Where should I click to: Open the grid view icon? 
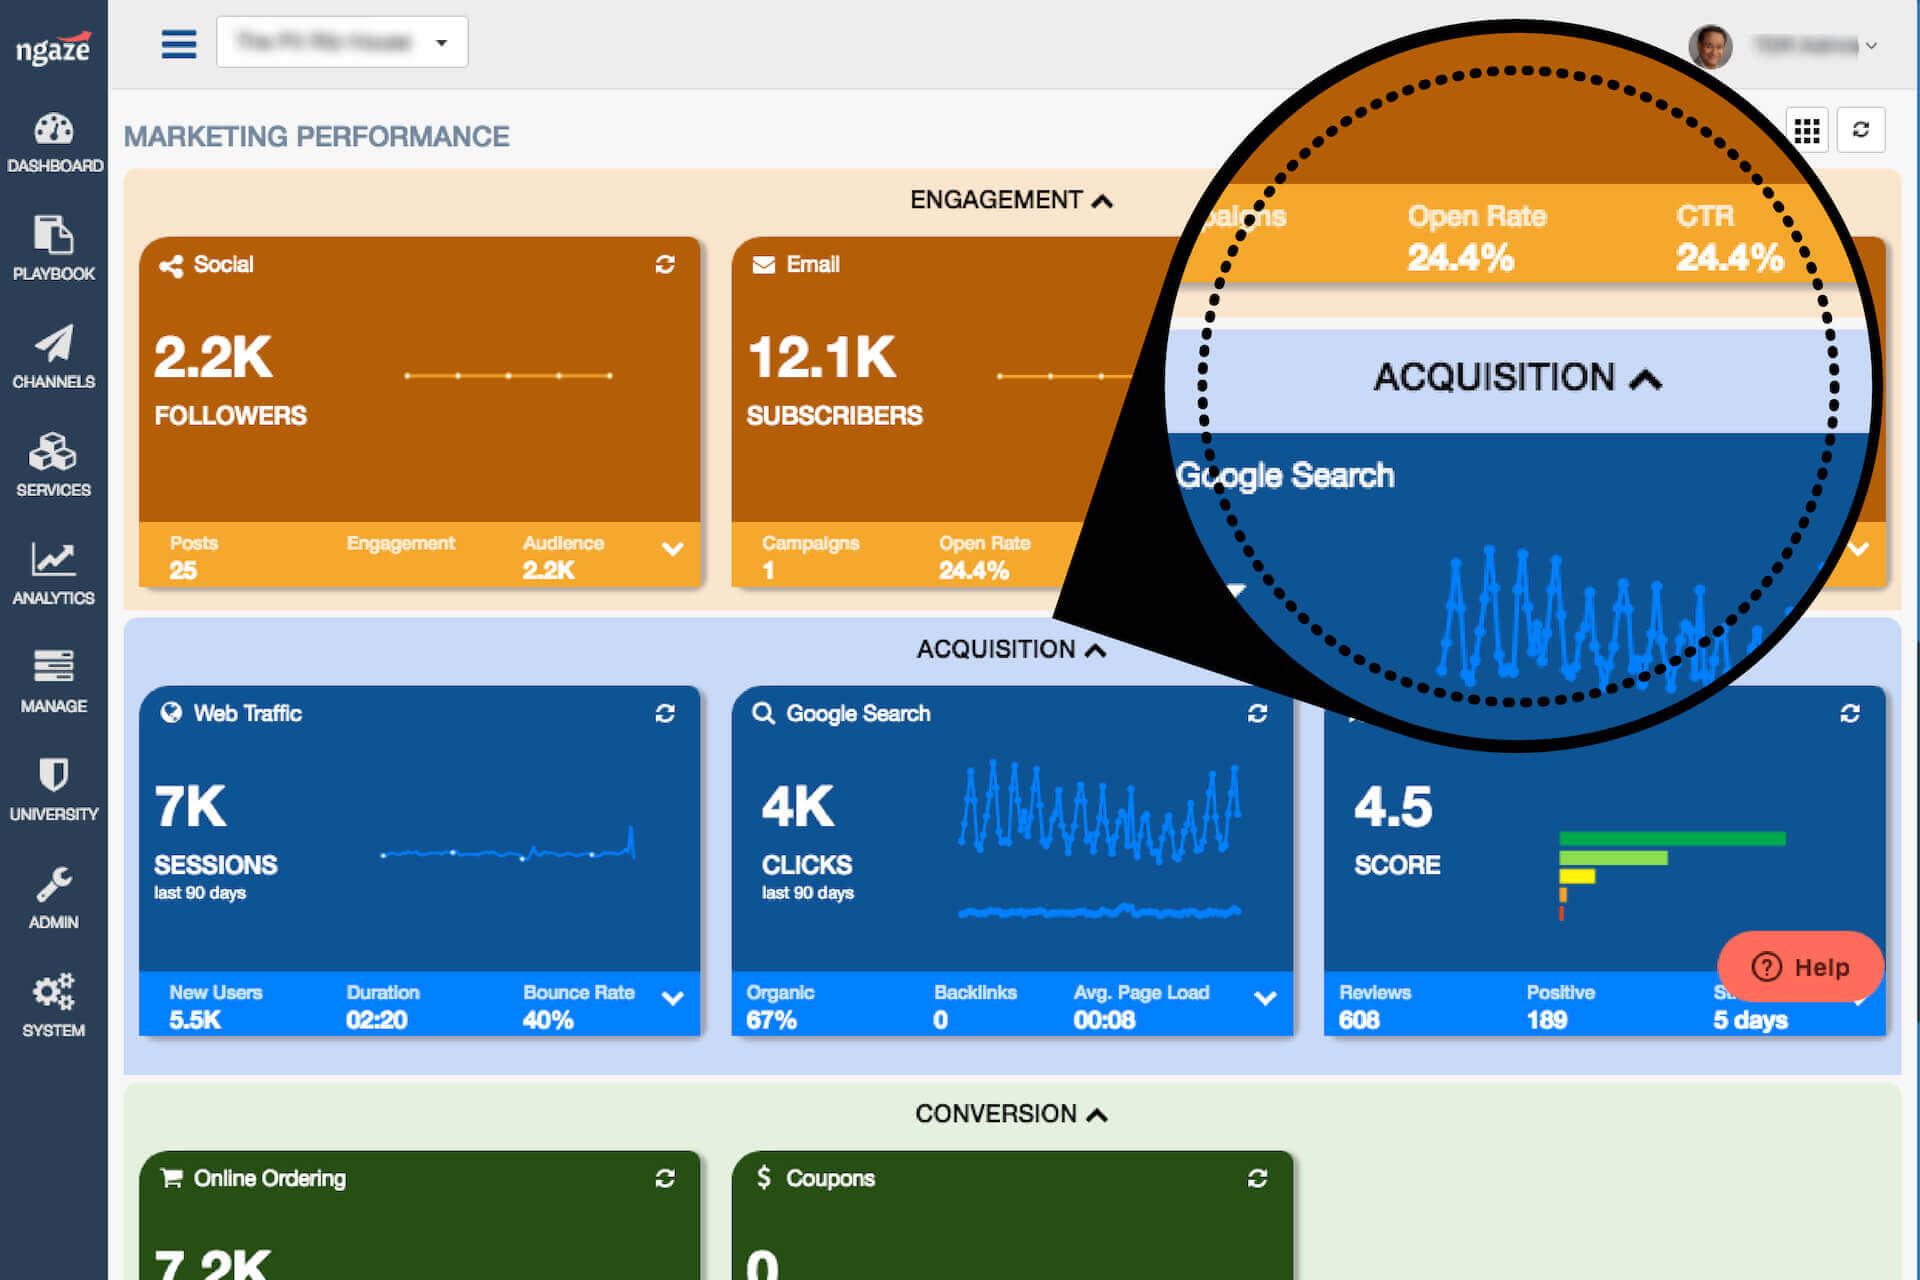1807,130
